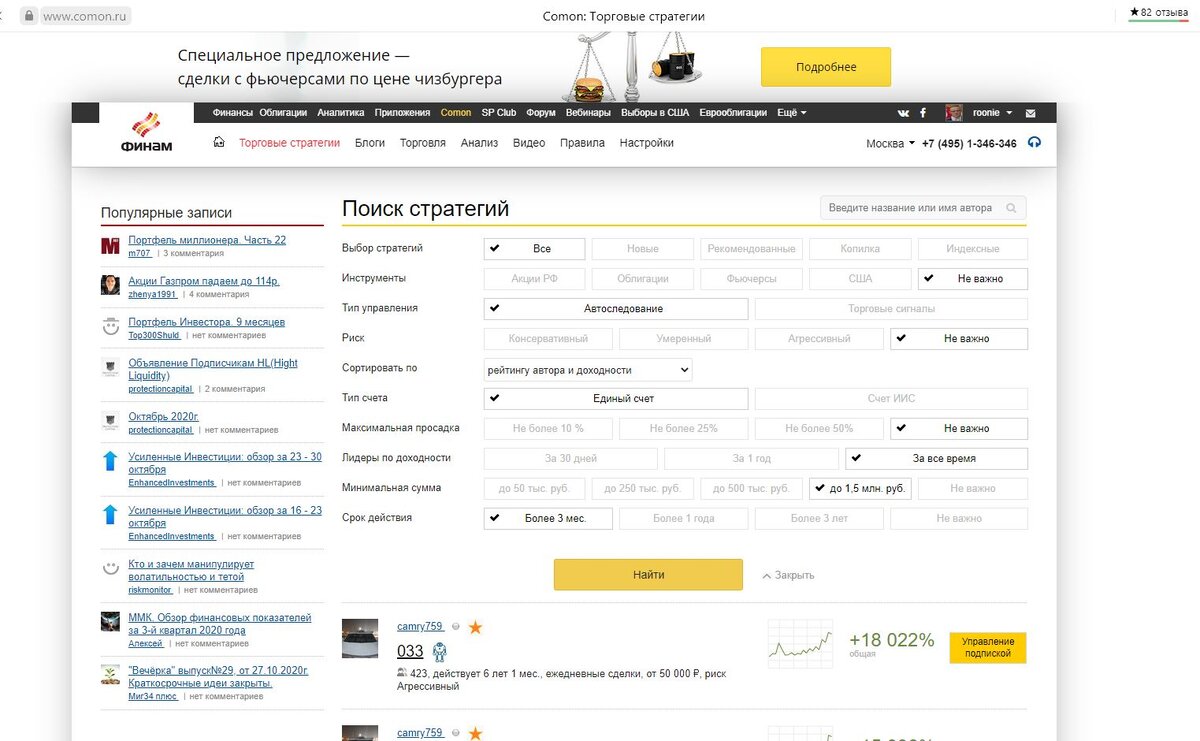Open the Портфель миллионера. Часть 22 post
The image size is (1200, 741).
207,240
